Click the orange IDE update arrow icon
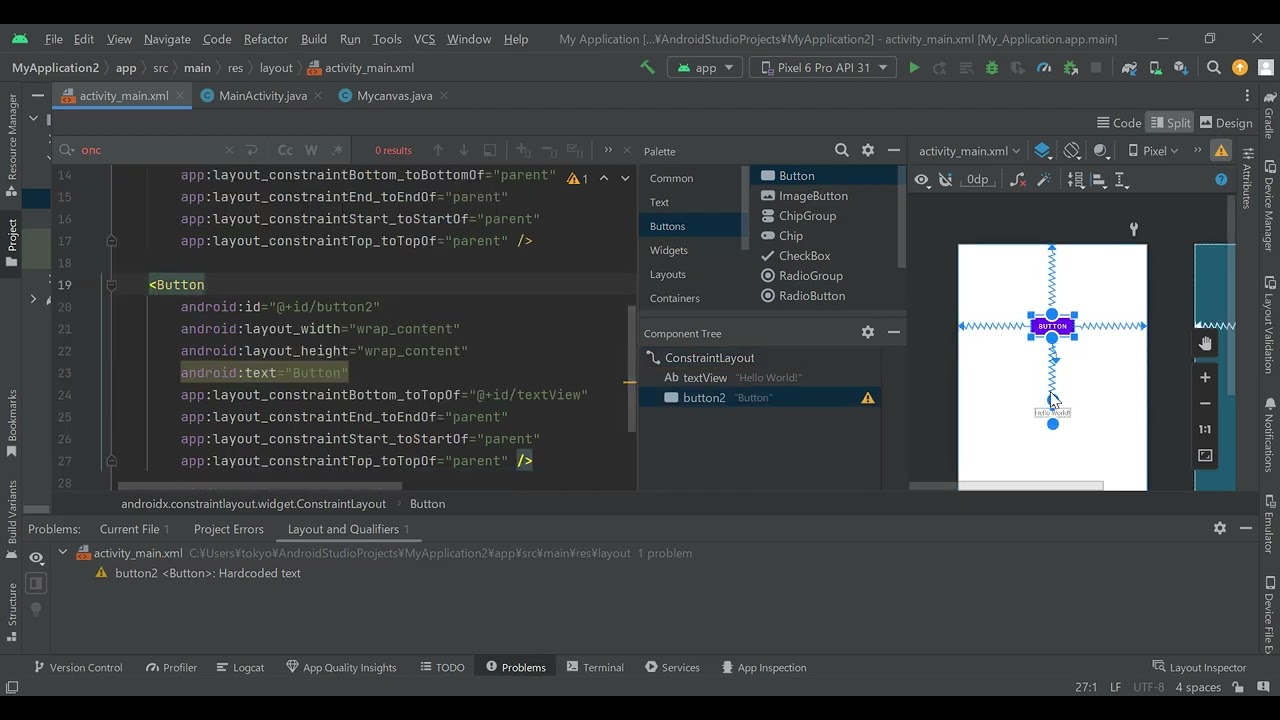This screenshot has width=1280, height=720. 1240,68
